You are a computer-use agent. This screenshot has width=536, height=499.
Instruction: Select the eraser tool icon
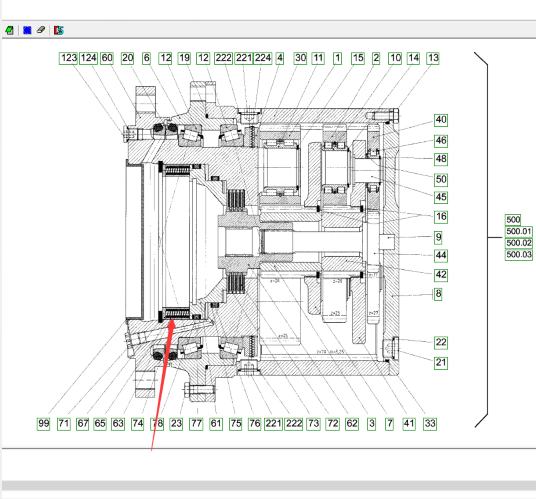pos(41,30)
